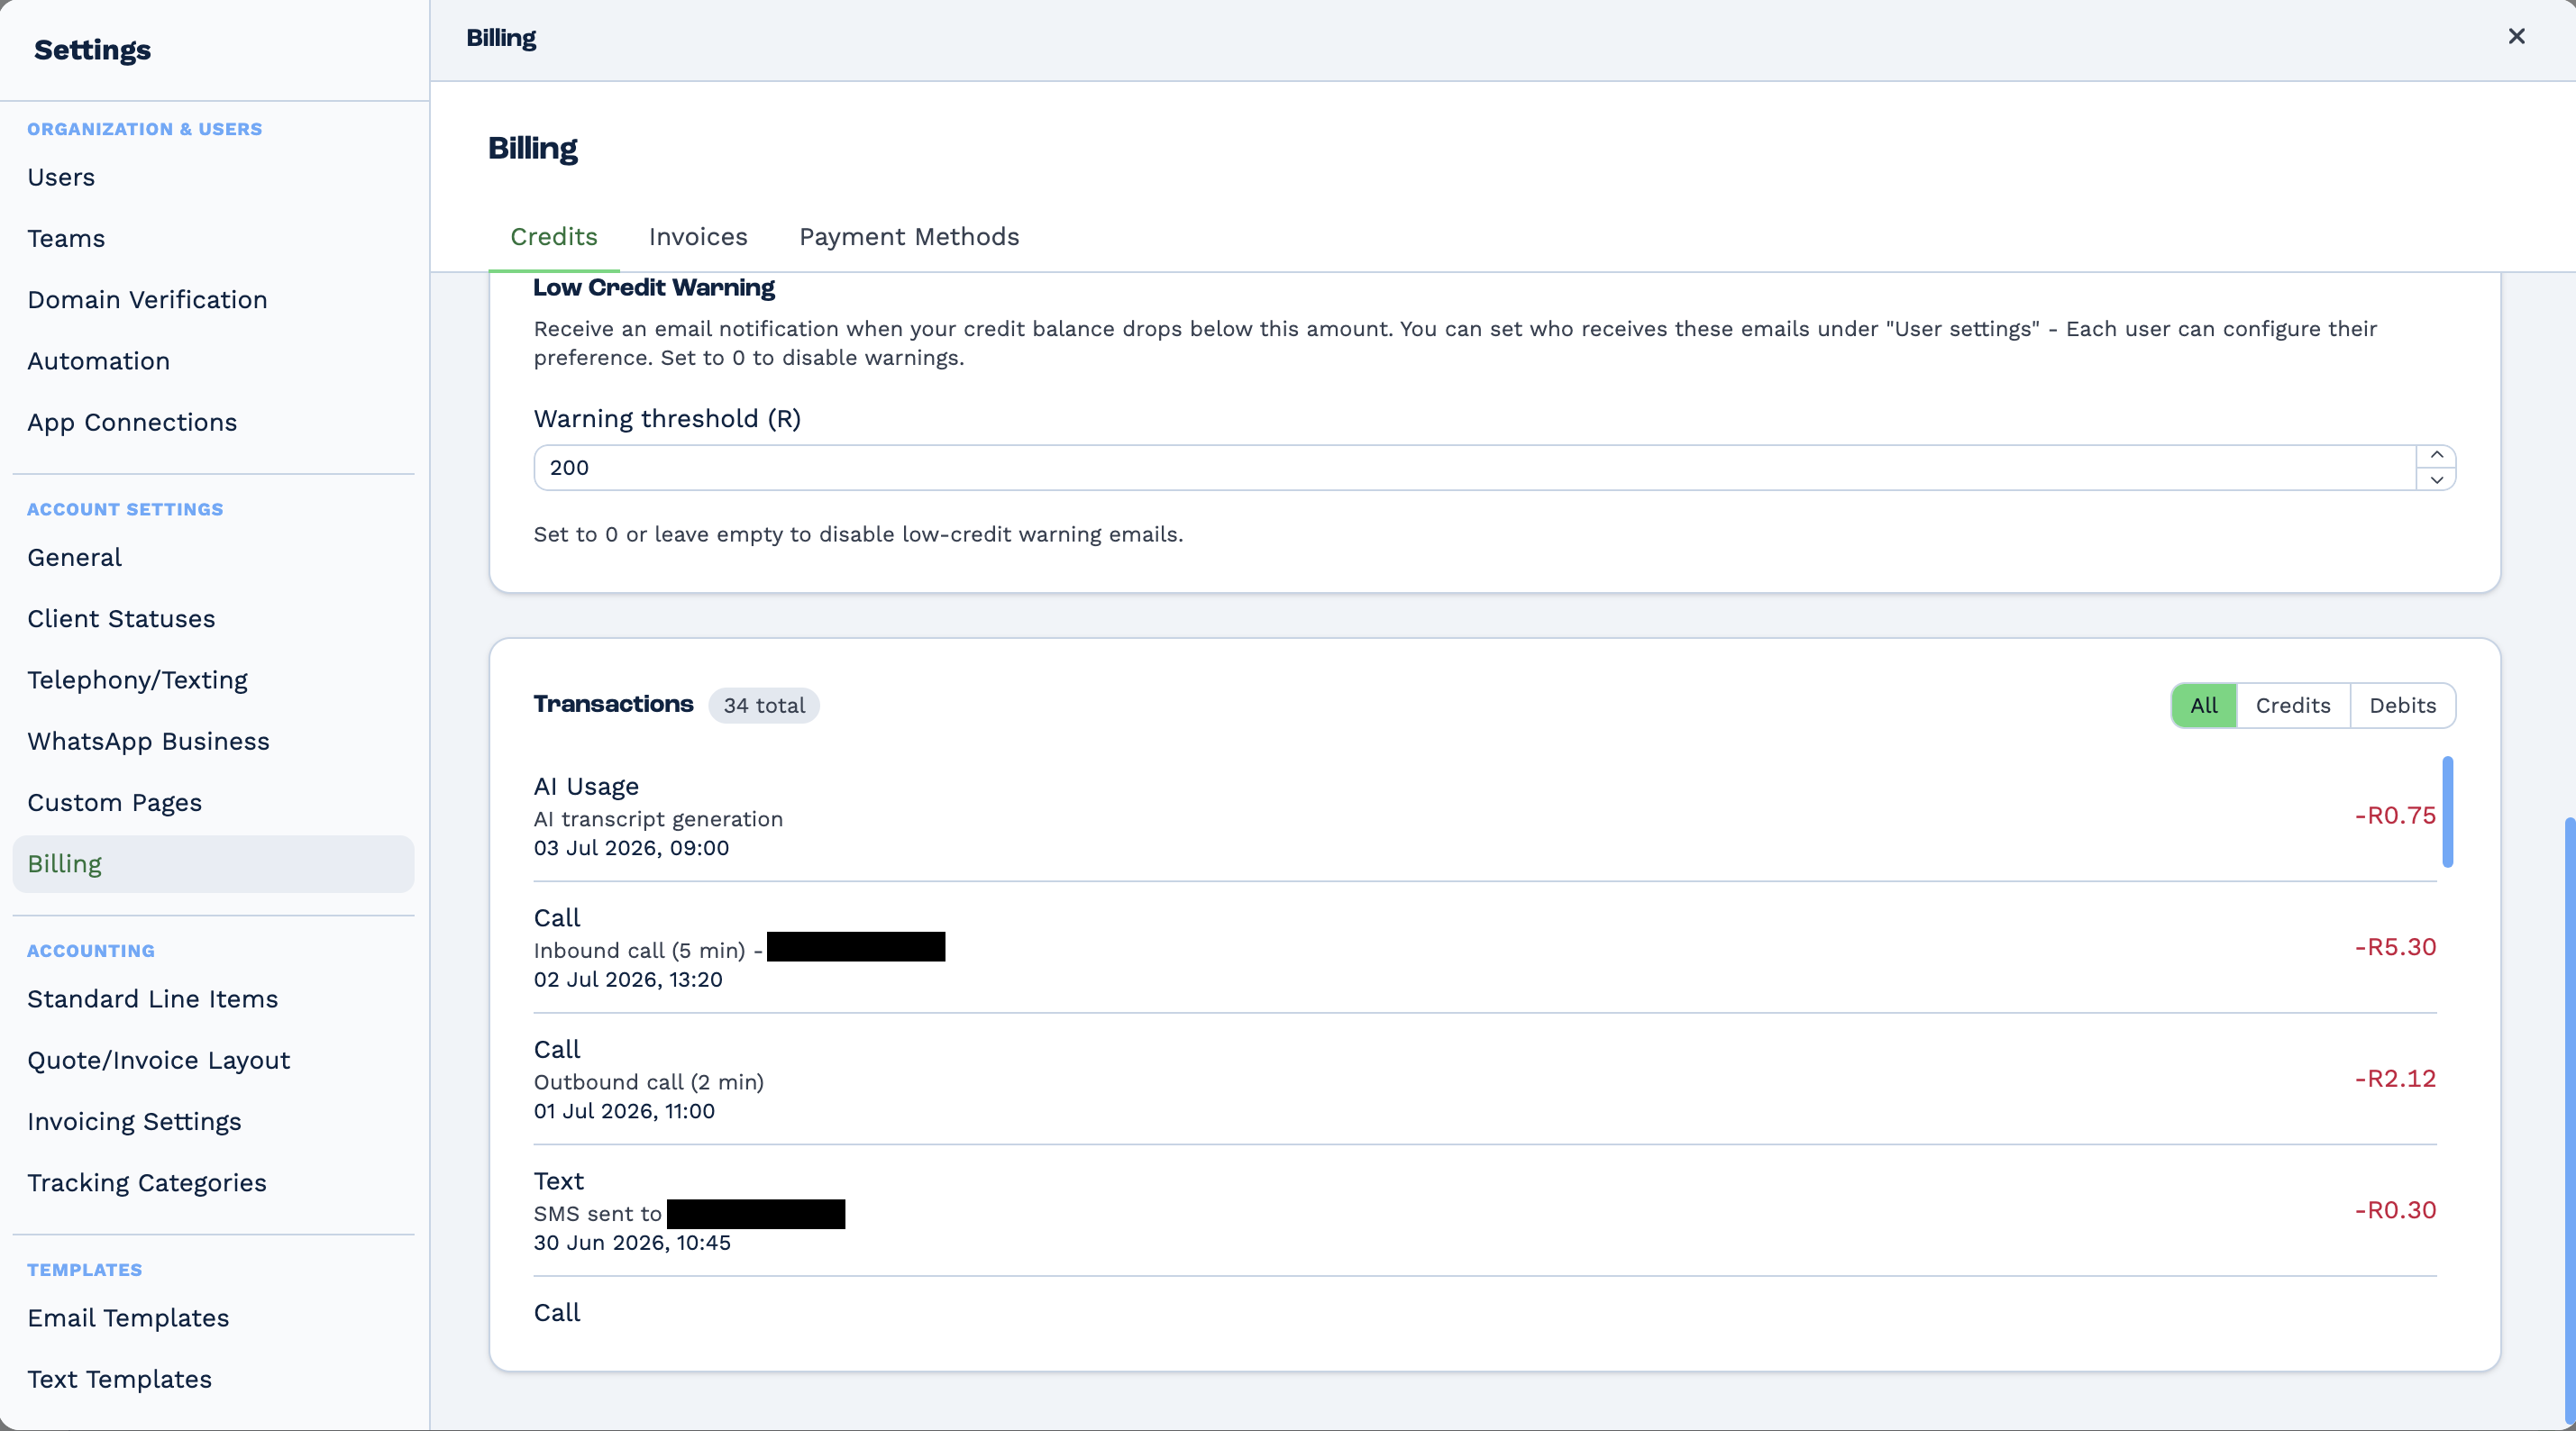Click the -R2.12 amount

click(x=2395, y=1079)
